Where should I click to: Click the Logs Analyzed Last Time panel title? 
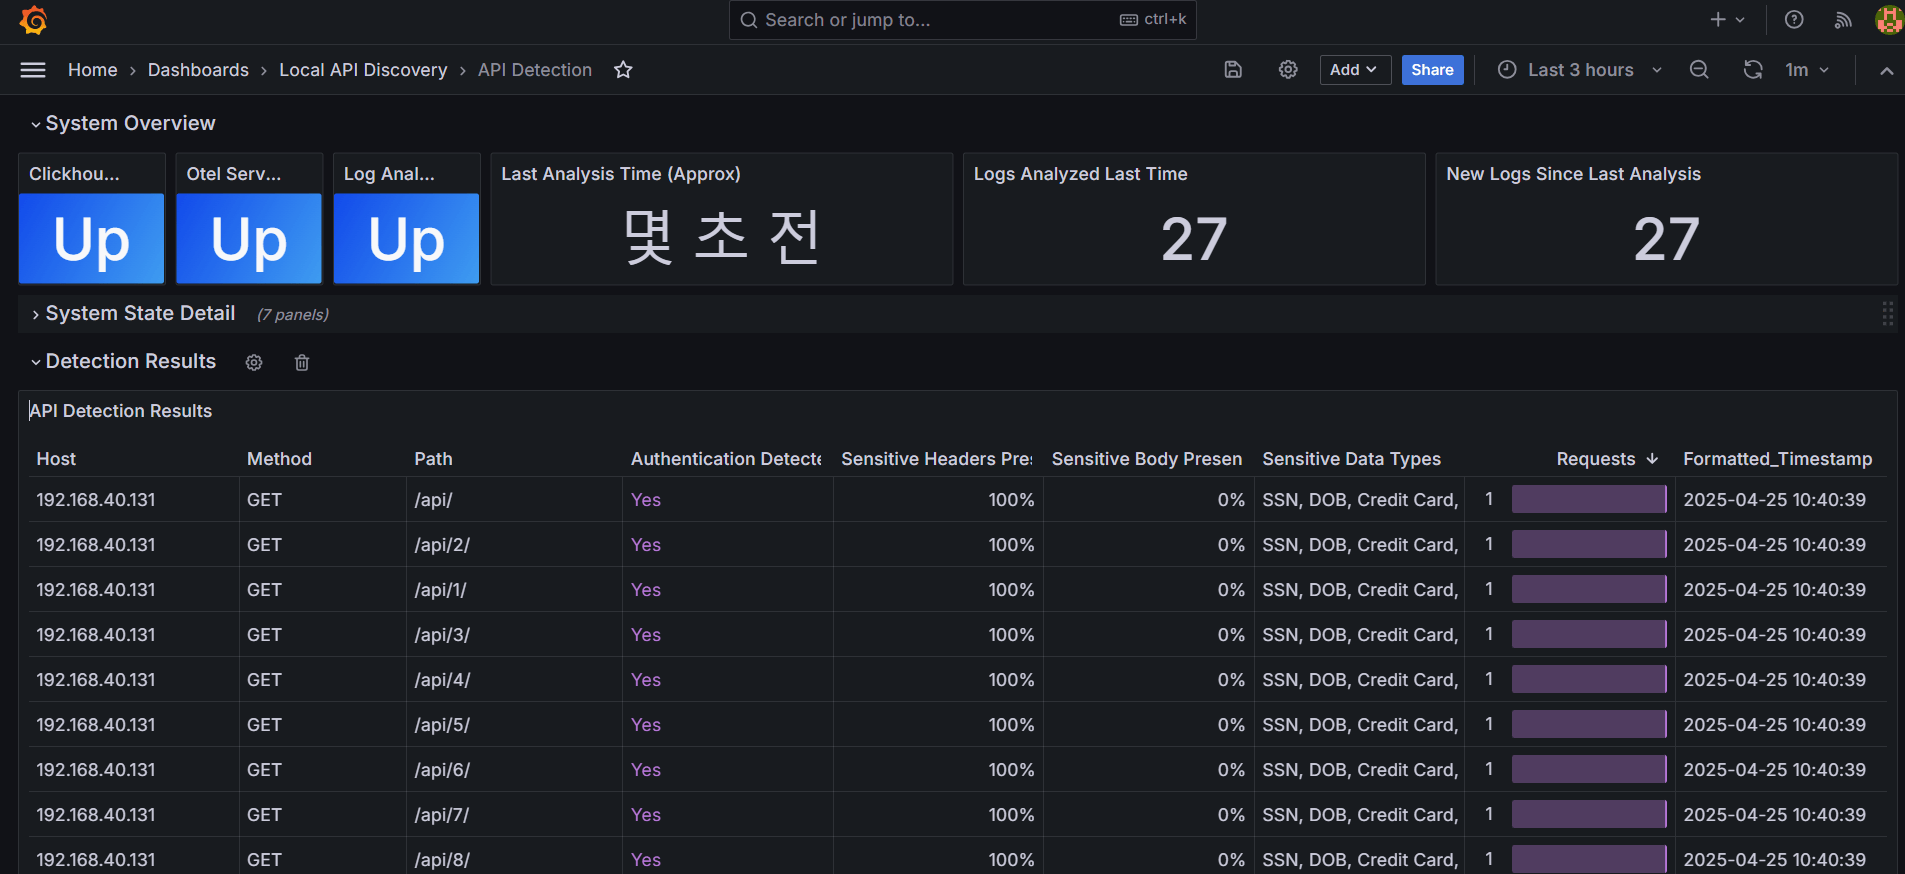(1080, 174)
